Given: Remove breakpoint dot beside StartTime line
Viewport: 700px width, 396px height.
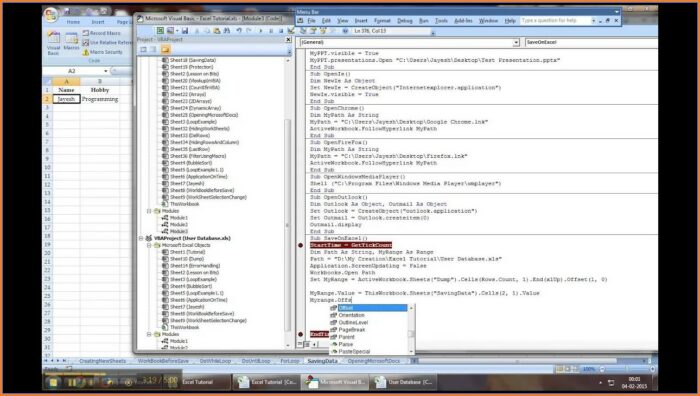Looking at the screenshot, I should [x=300, y=245].
